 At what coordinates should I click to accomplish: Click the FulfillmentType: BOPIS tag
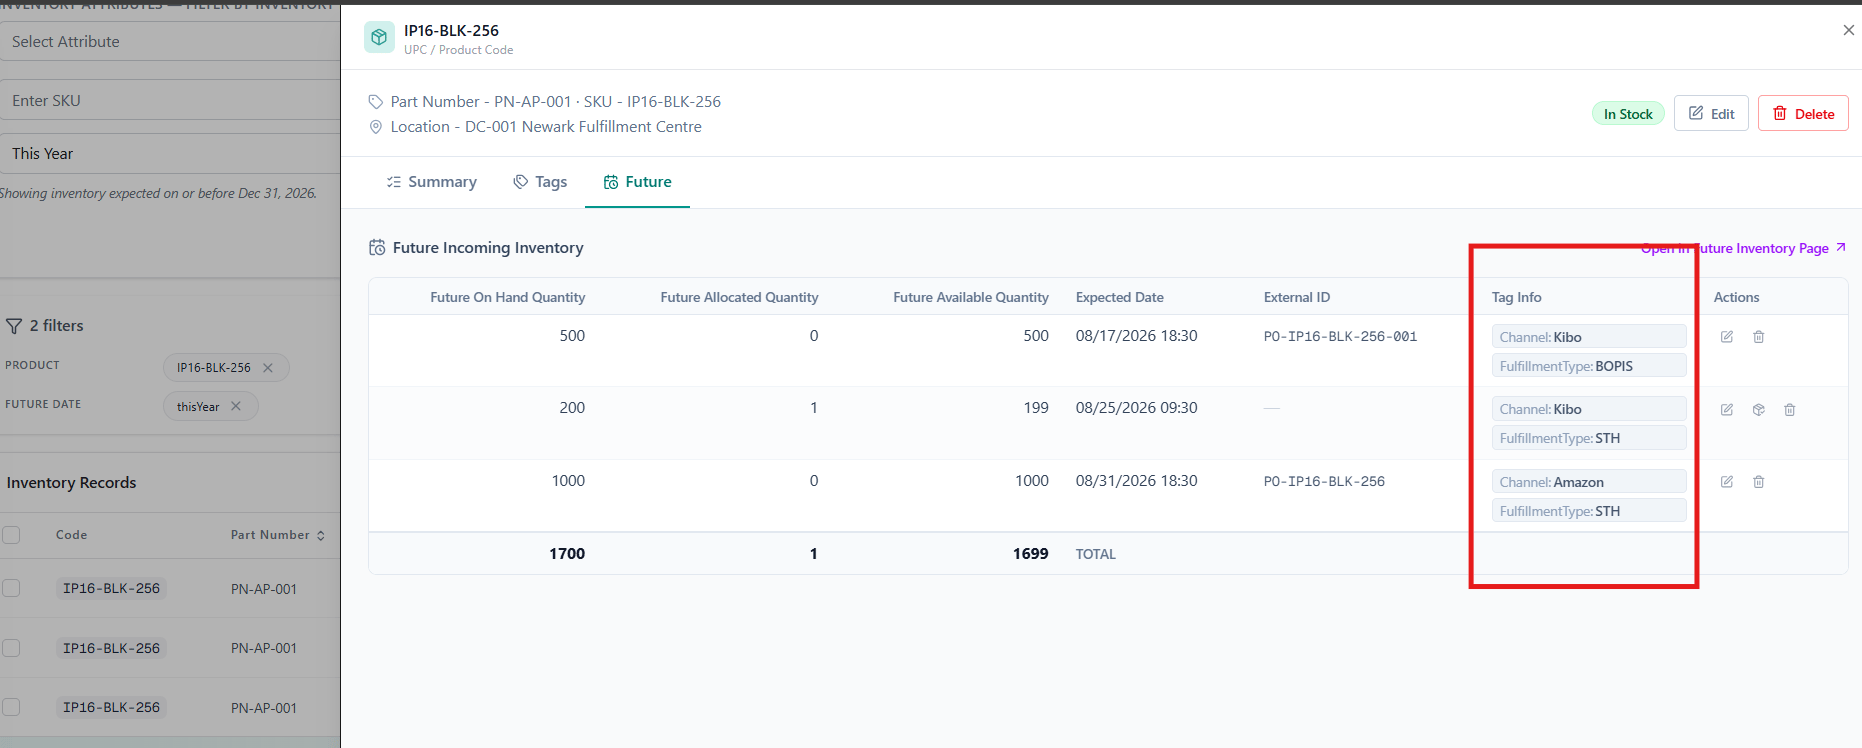point(1589,366)
